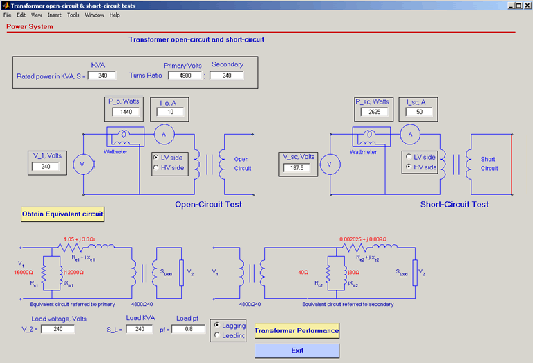
Task: Open the Edit menu
Action: (21, 15)
